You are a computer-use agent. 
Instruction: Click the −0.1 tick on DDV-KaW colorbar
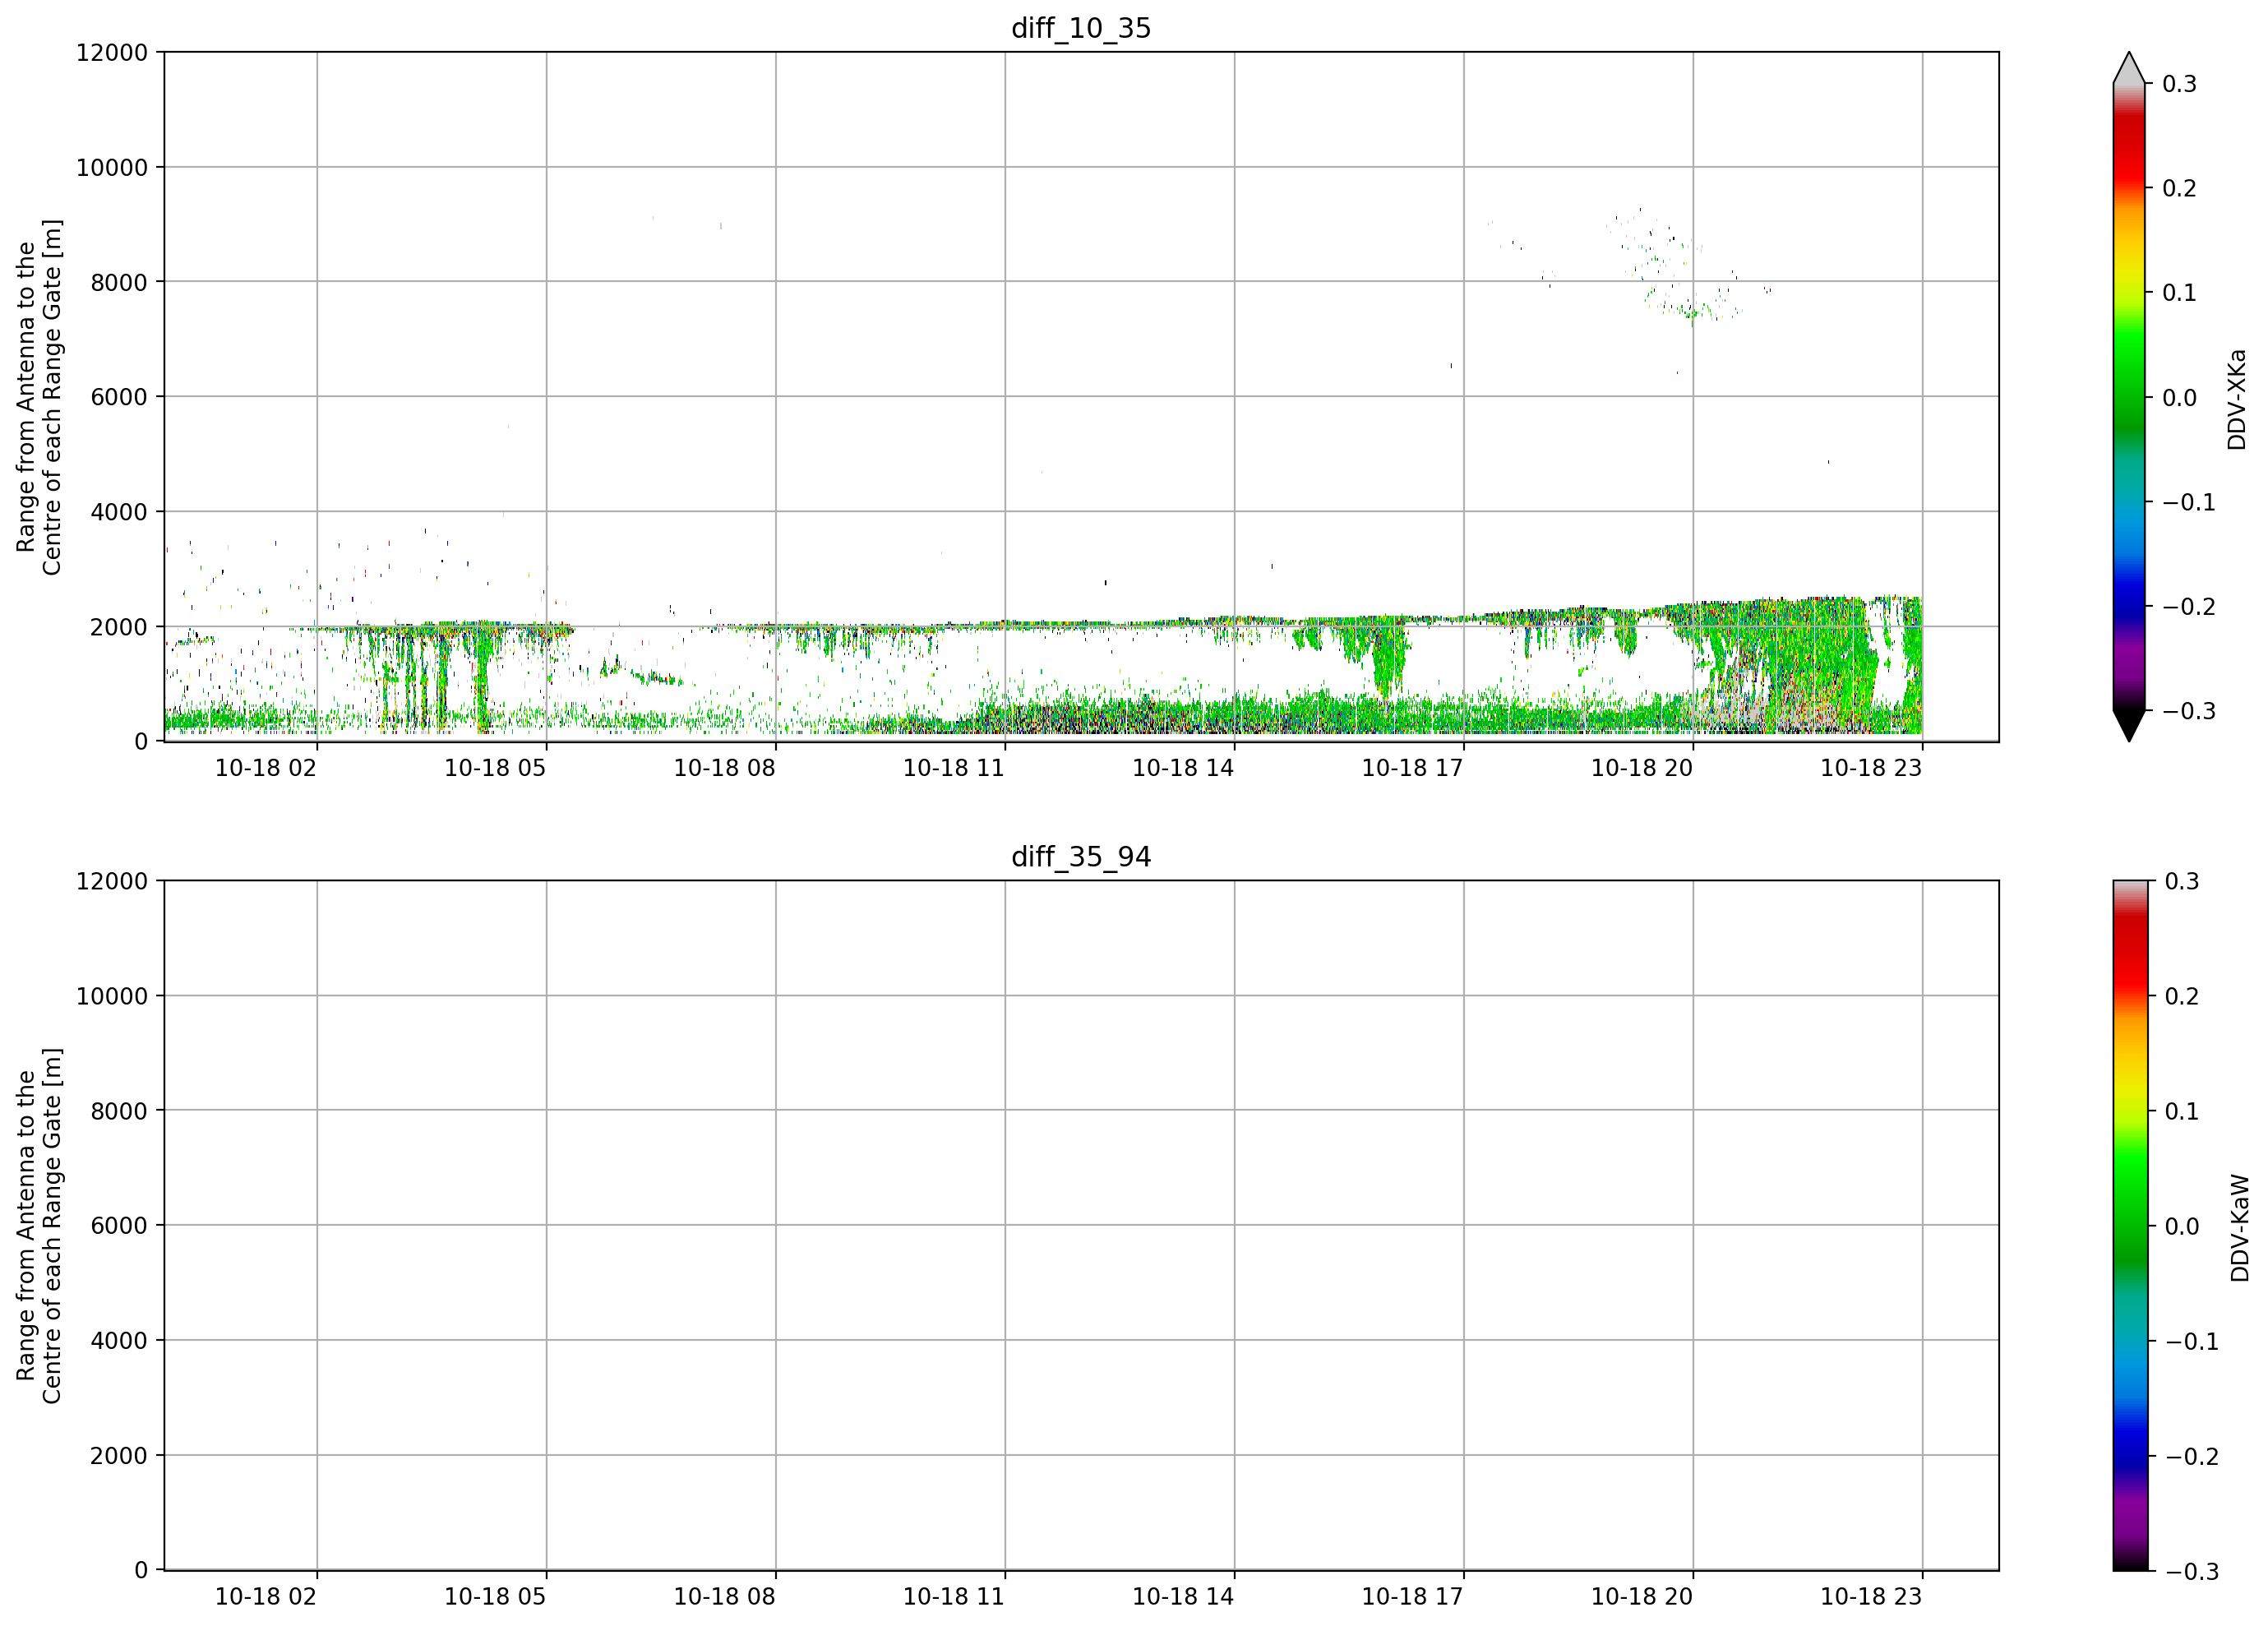2191,1341
